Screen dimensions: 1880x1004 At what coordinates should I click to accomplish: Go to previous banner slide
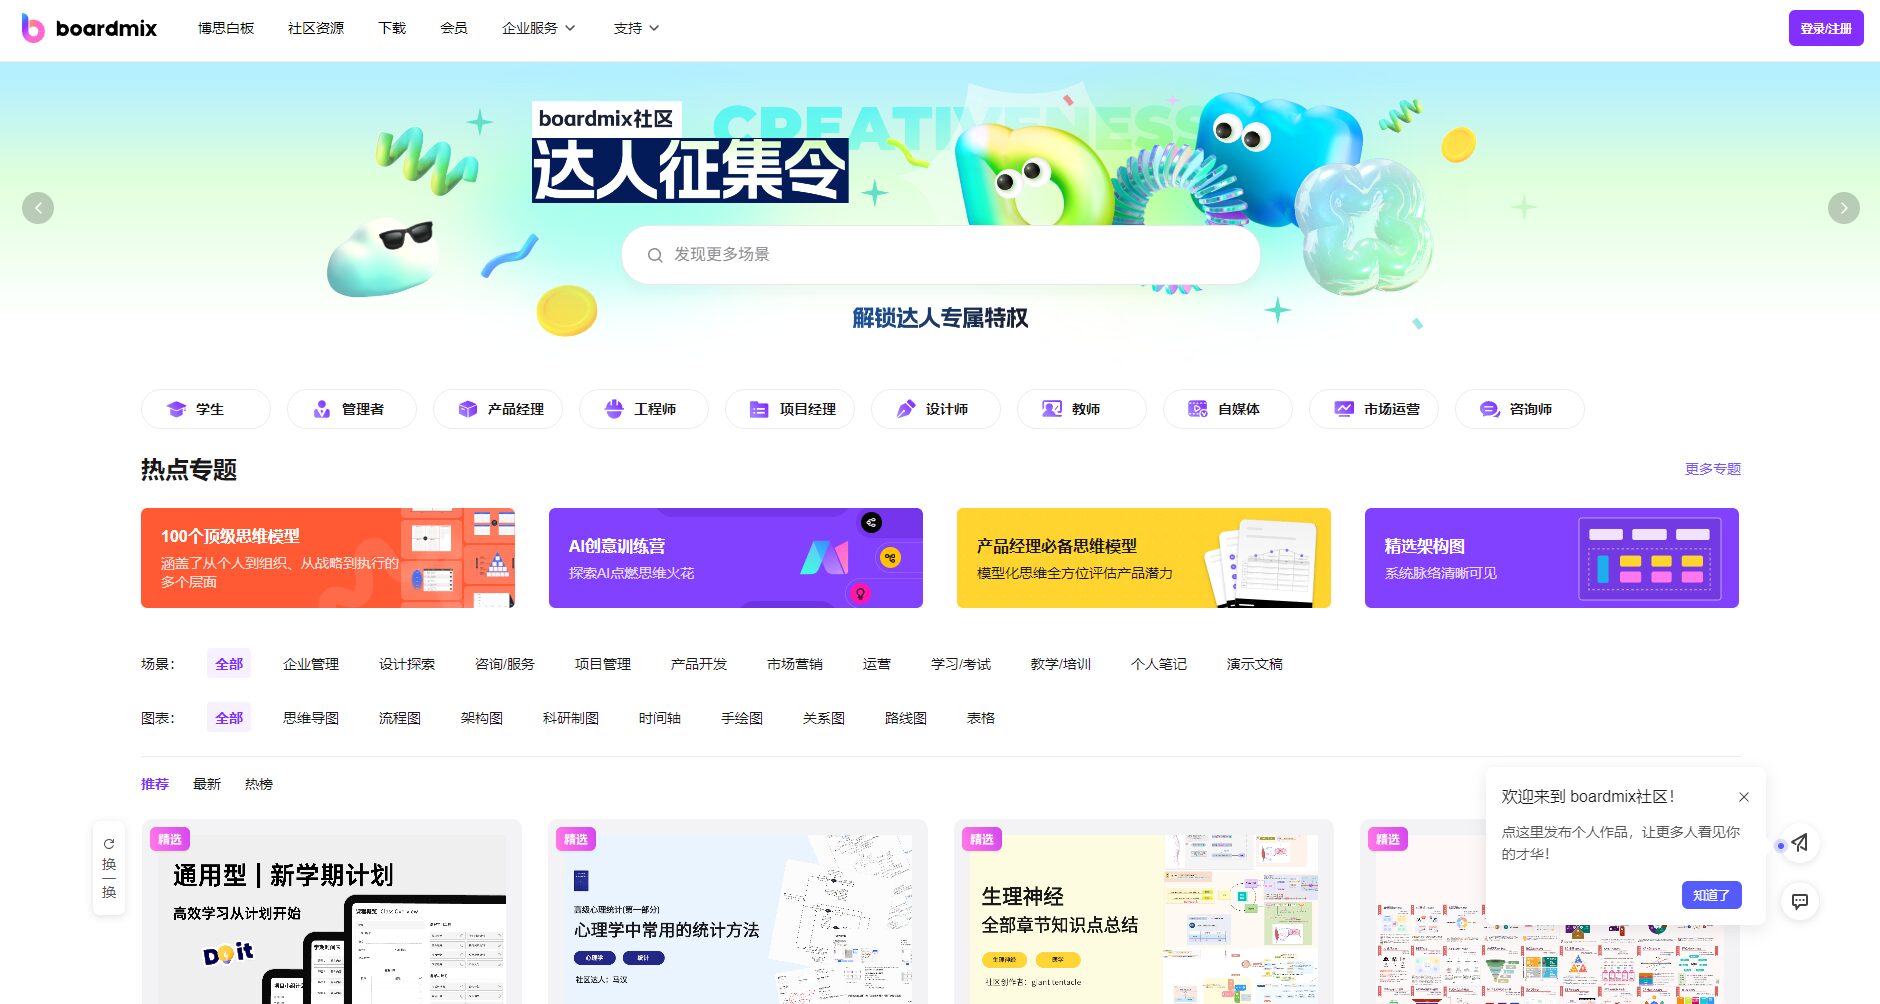click(38, 208)
